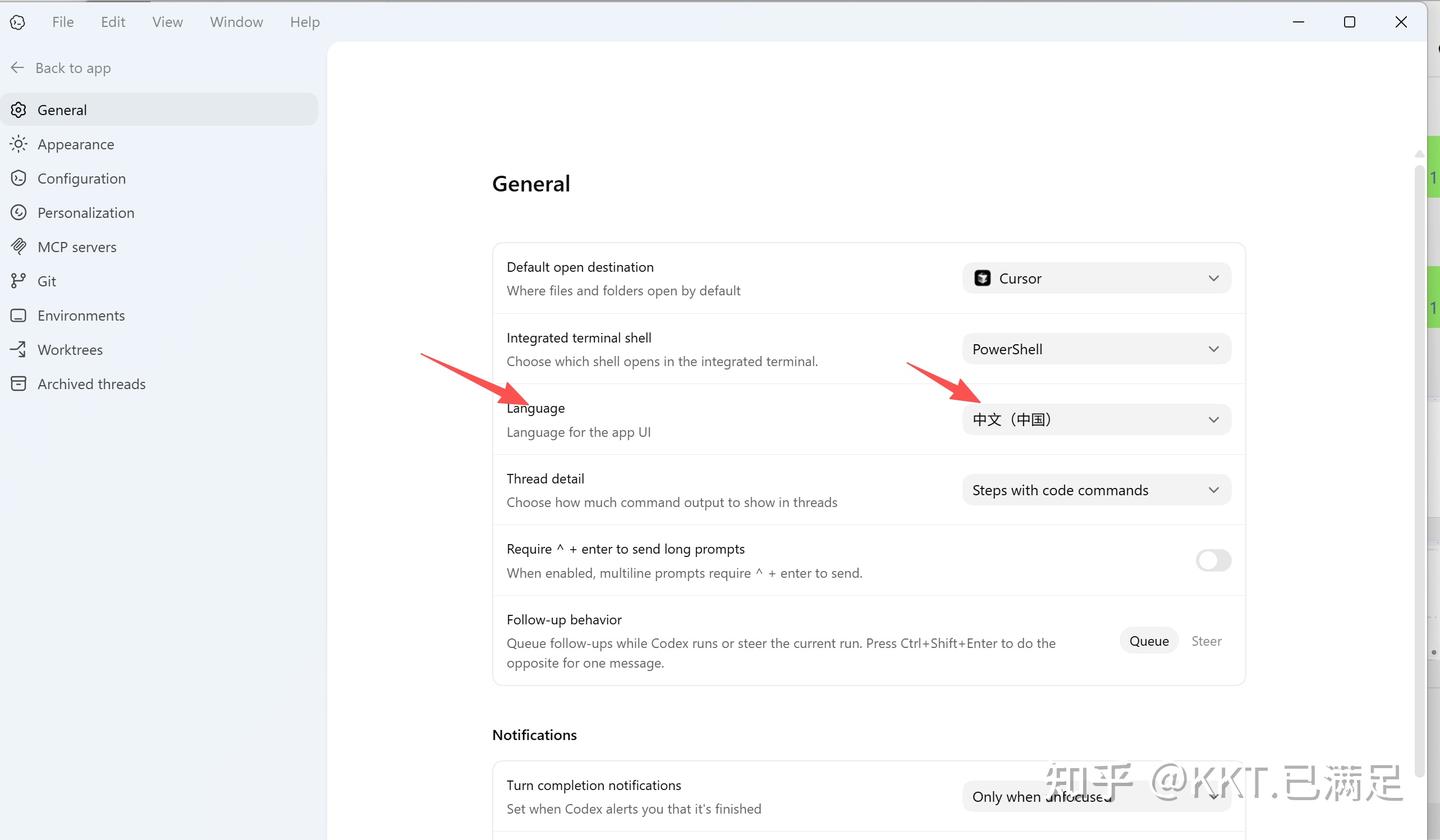Open Appearance settings page
1440x840 pixels.
[160, 144]
